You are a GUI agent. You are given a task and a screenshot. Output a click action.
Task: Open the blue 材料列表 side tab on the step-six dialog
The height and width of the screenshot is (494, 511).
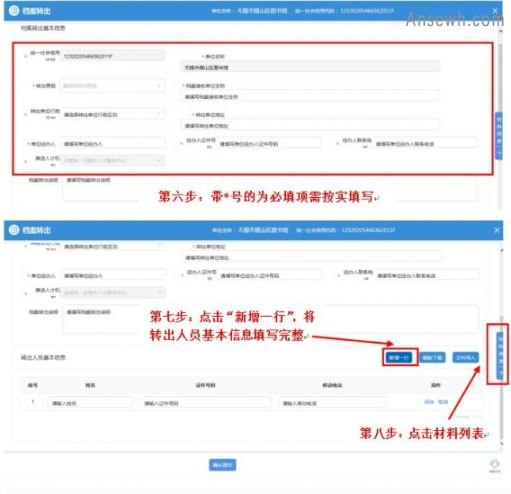(x=499, y=136)
